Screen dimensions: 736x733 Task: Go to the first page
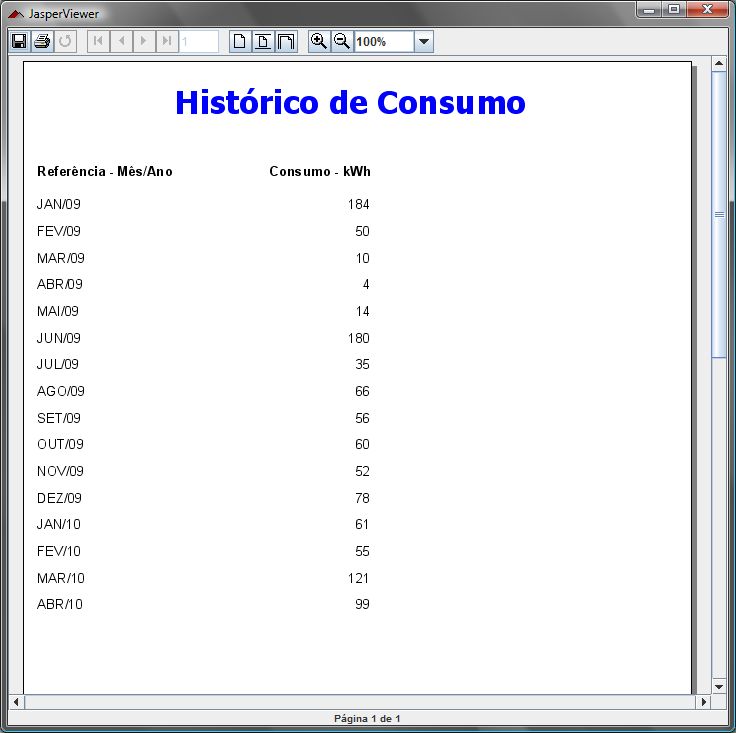98,41
